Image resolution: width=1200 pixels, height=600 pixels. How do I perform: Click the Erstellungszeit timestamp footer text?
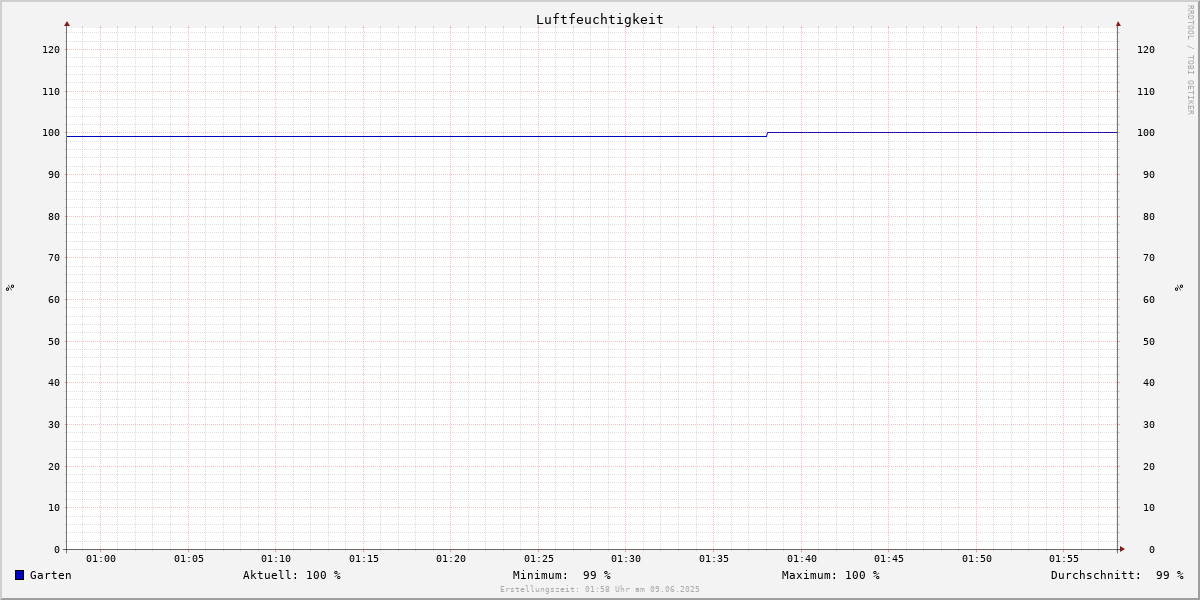click(x=600, y=589)
